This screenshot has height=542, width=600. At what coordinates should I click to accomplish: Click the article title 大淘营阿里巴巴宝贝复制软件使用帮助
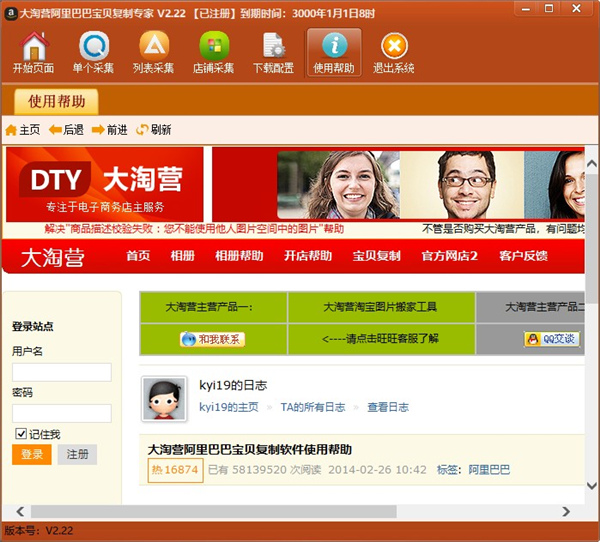point(249,449)
